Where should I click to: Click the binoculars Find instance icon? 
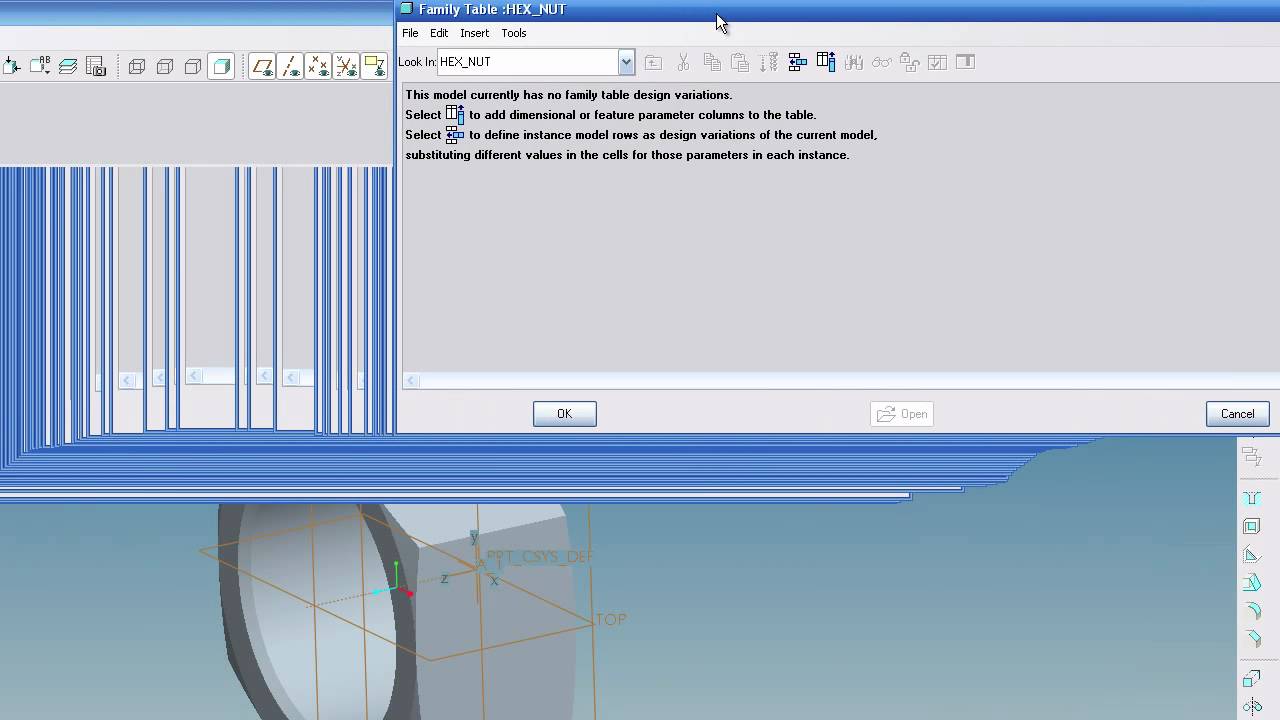(853, 62)
